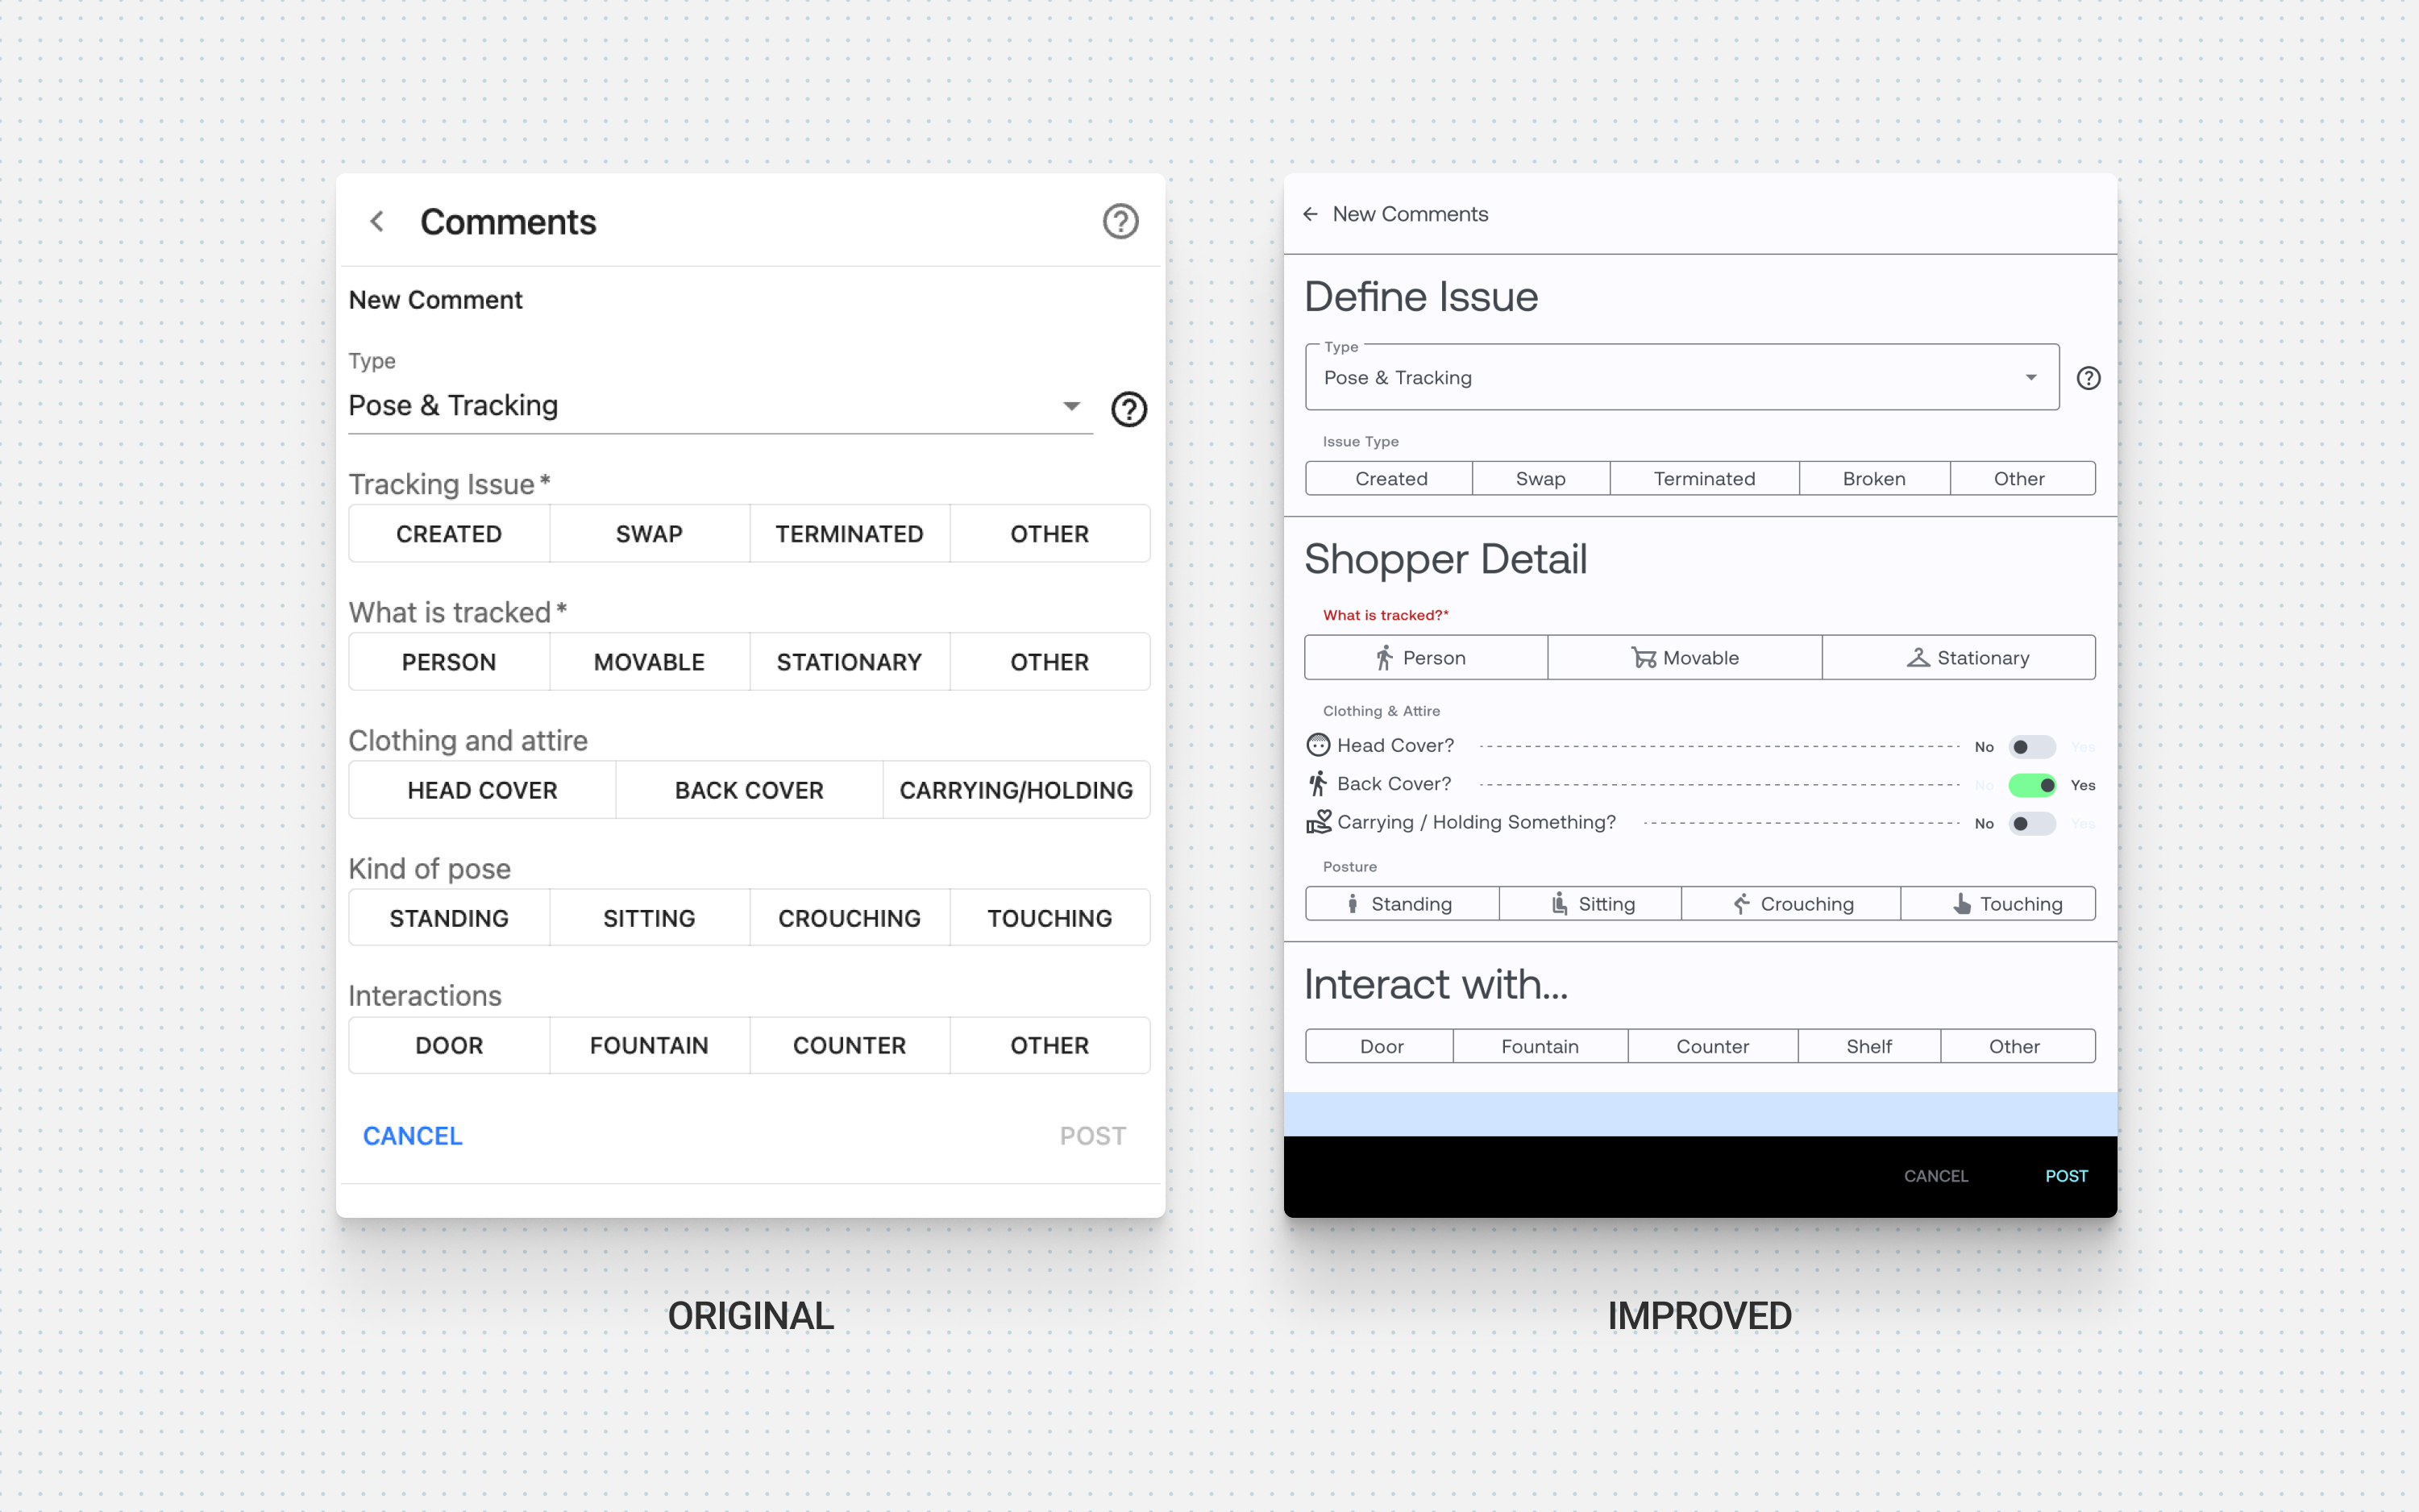The width and height of the screenshot is (2419, 1512).
Task: Select OTHER under What is tracked
Action: pyautogui.click(x=1049, y=662)
